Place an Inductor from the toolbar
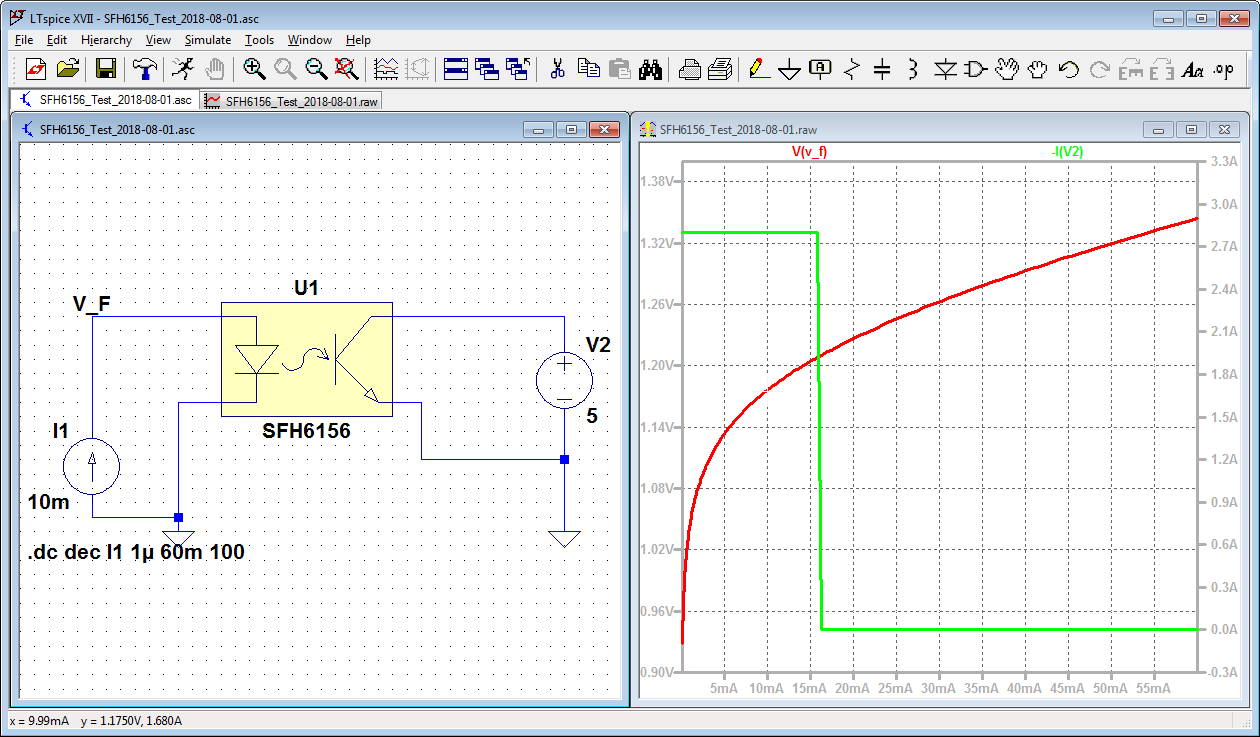 [913, 69]
